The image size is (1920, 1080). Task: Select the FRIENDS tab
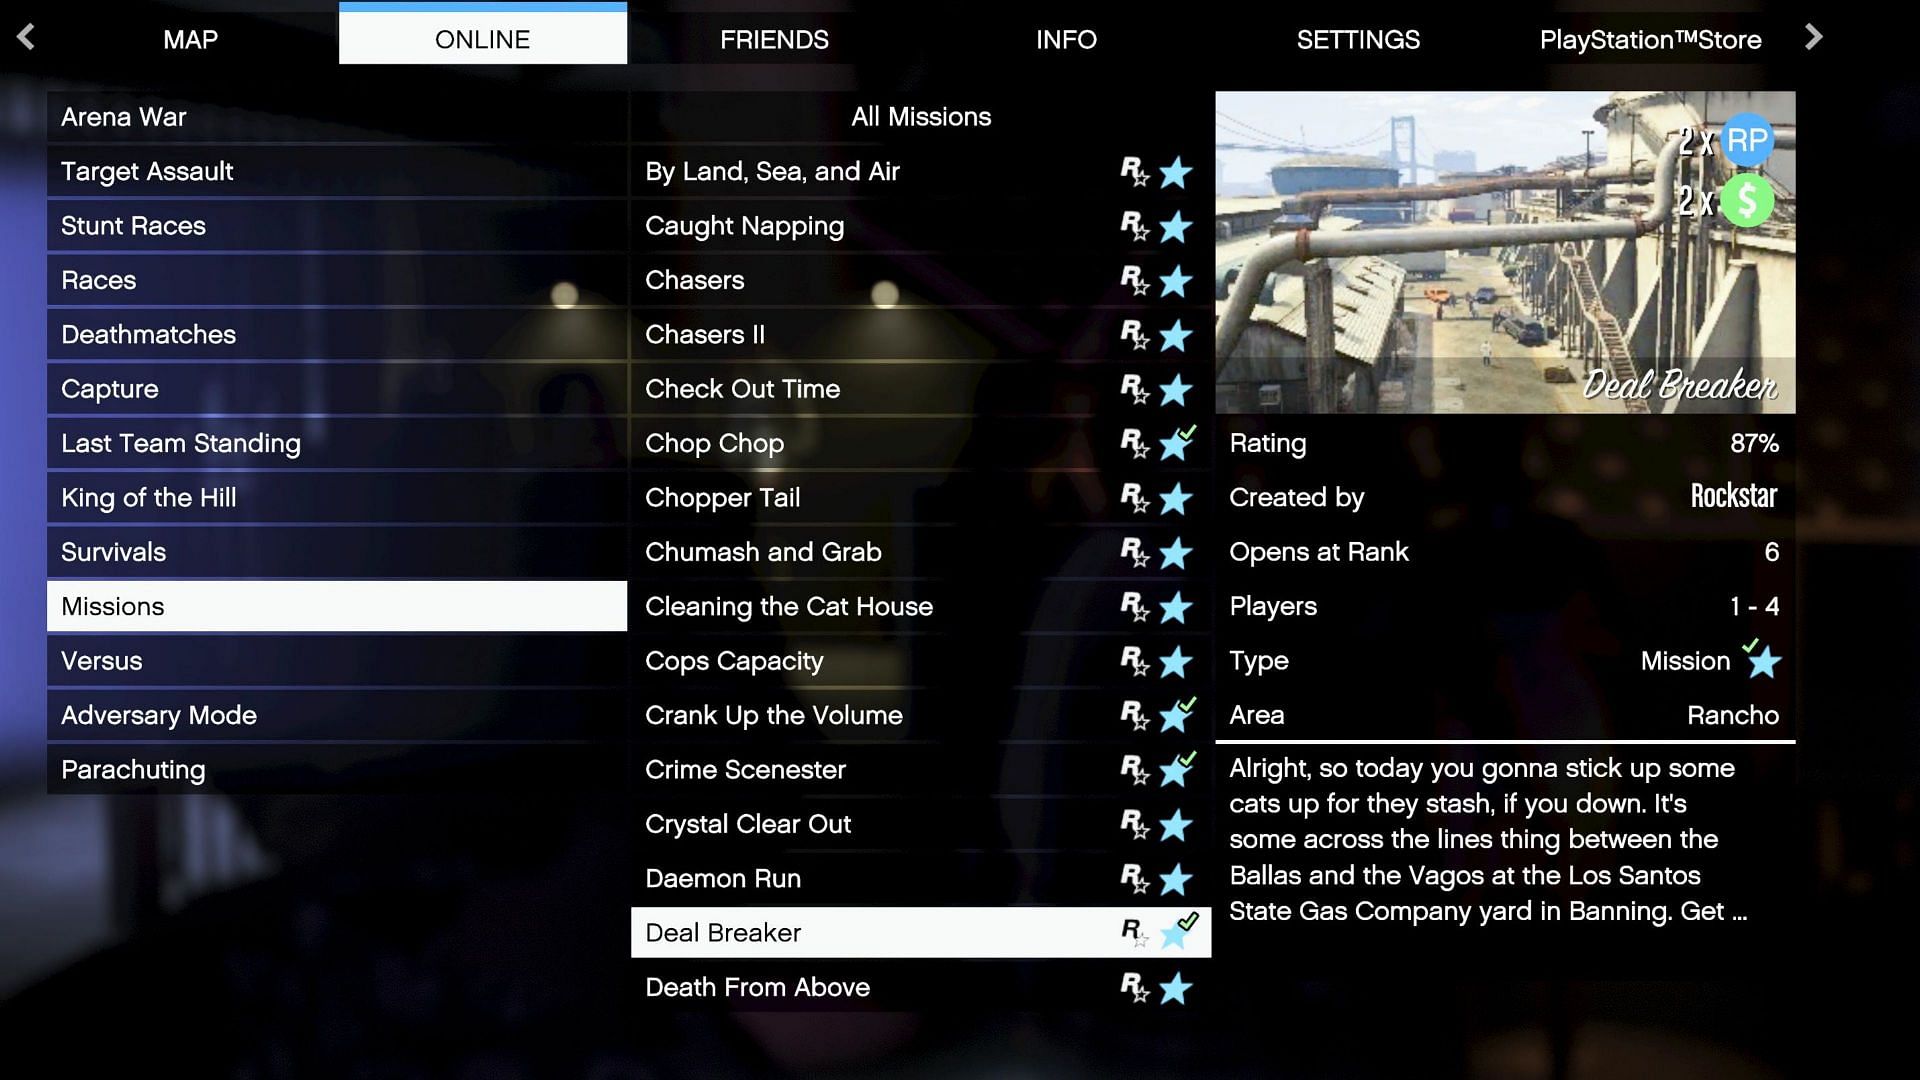[x=773, y=40]
